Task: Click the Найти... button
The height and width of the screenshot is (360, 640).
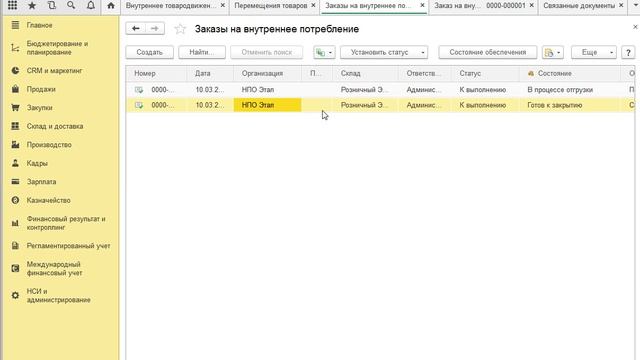Action: point(202,52)
